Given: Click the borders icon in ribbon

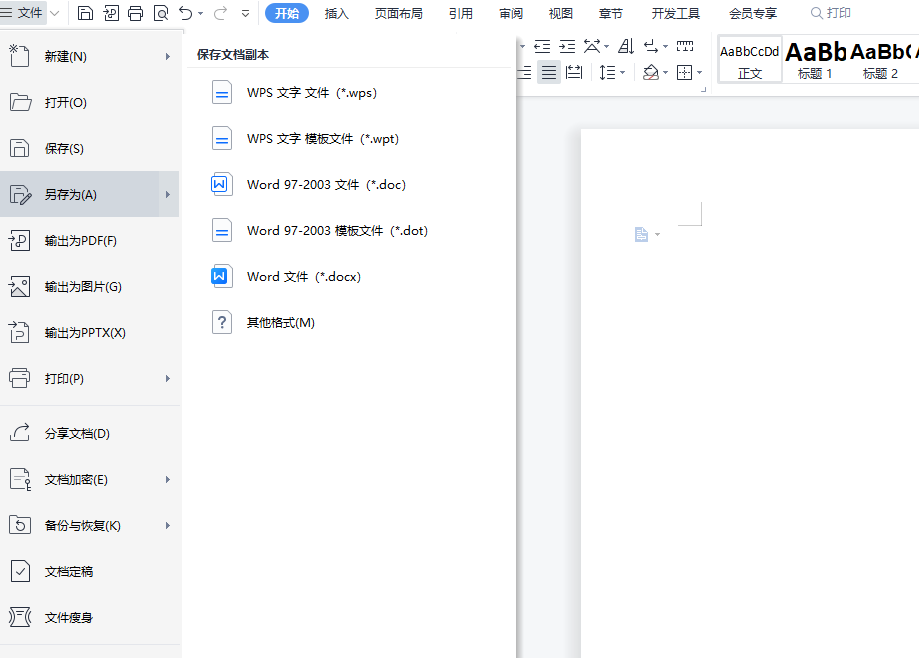Looking at the screenshot, I should (x=684, y=73).
